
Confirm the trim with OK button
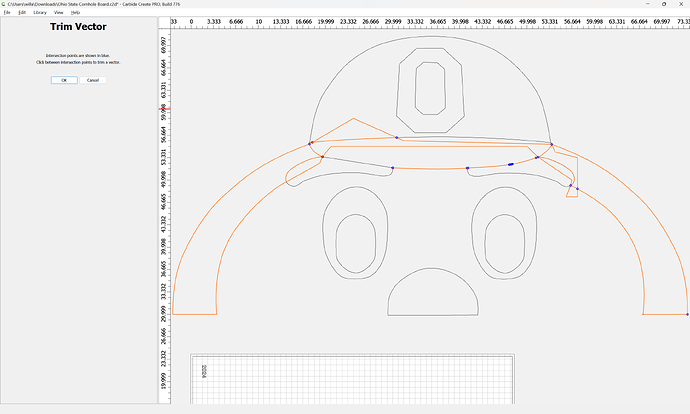tap(64, 80)
